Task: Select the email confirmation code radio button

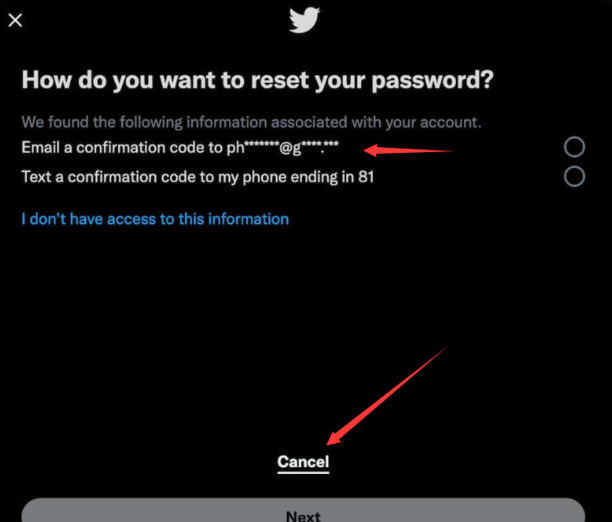Action: 574,148
